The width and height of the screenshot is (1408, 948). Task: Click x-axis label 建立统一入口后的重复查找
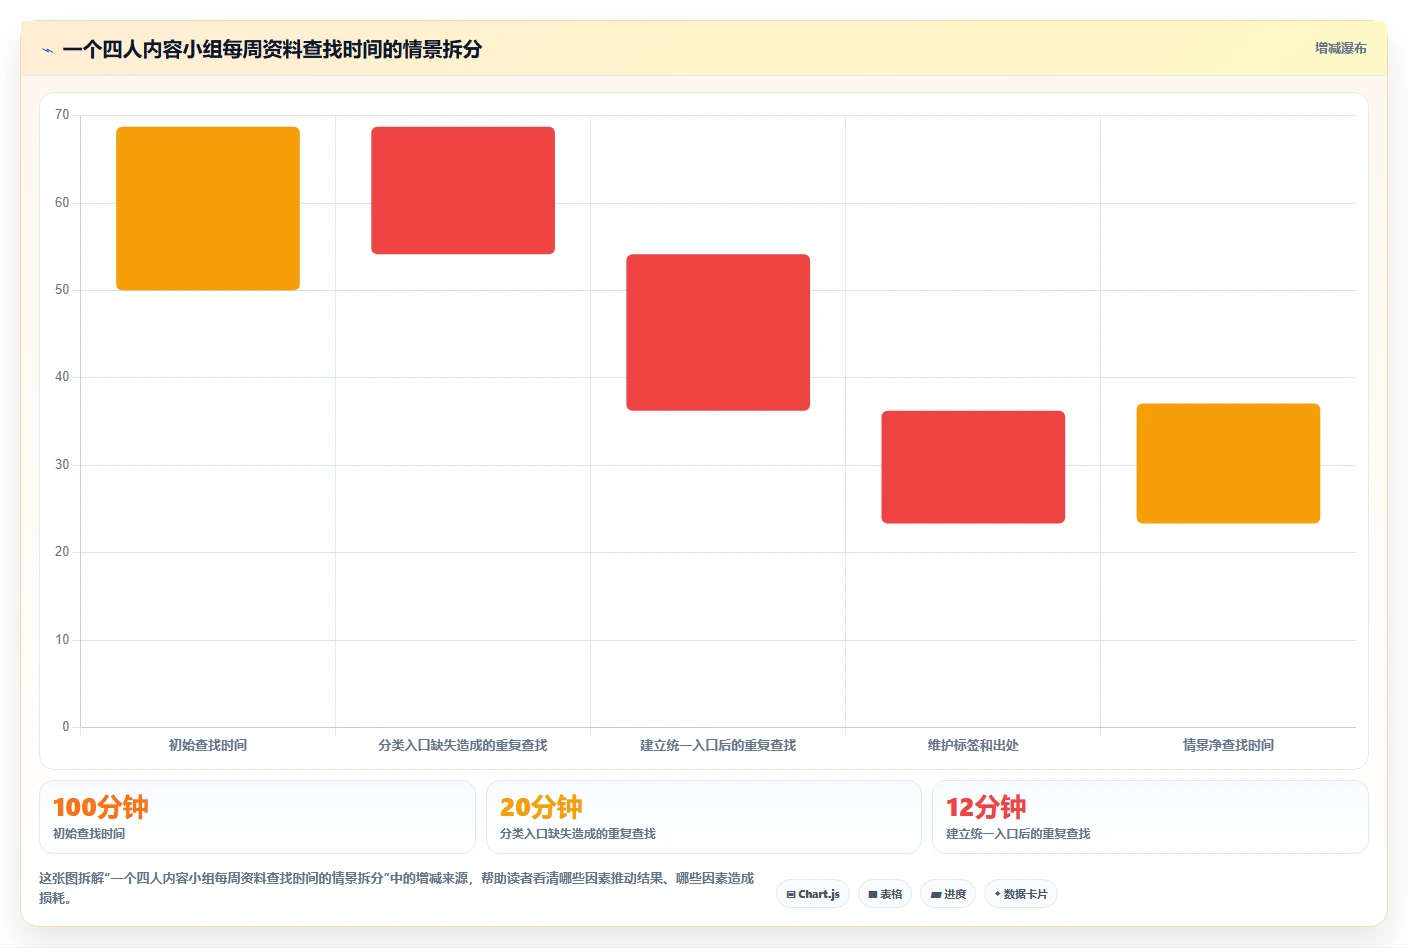[718, 745]
